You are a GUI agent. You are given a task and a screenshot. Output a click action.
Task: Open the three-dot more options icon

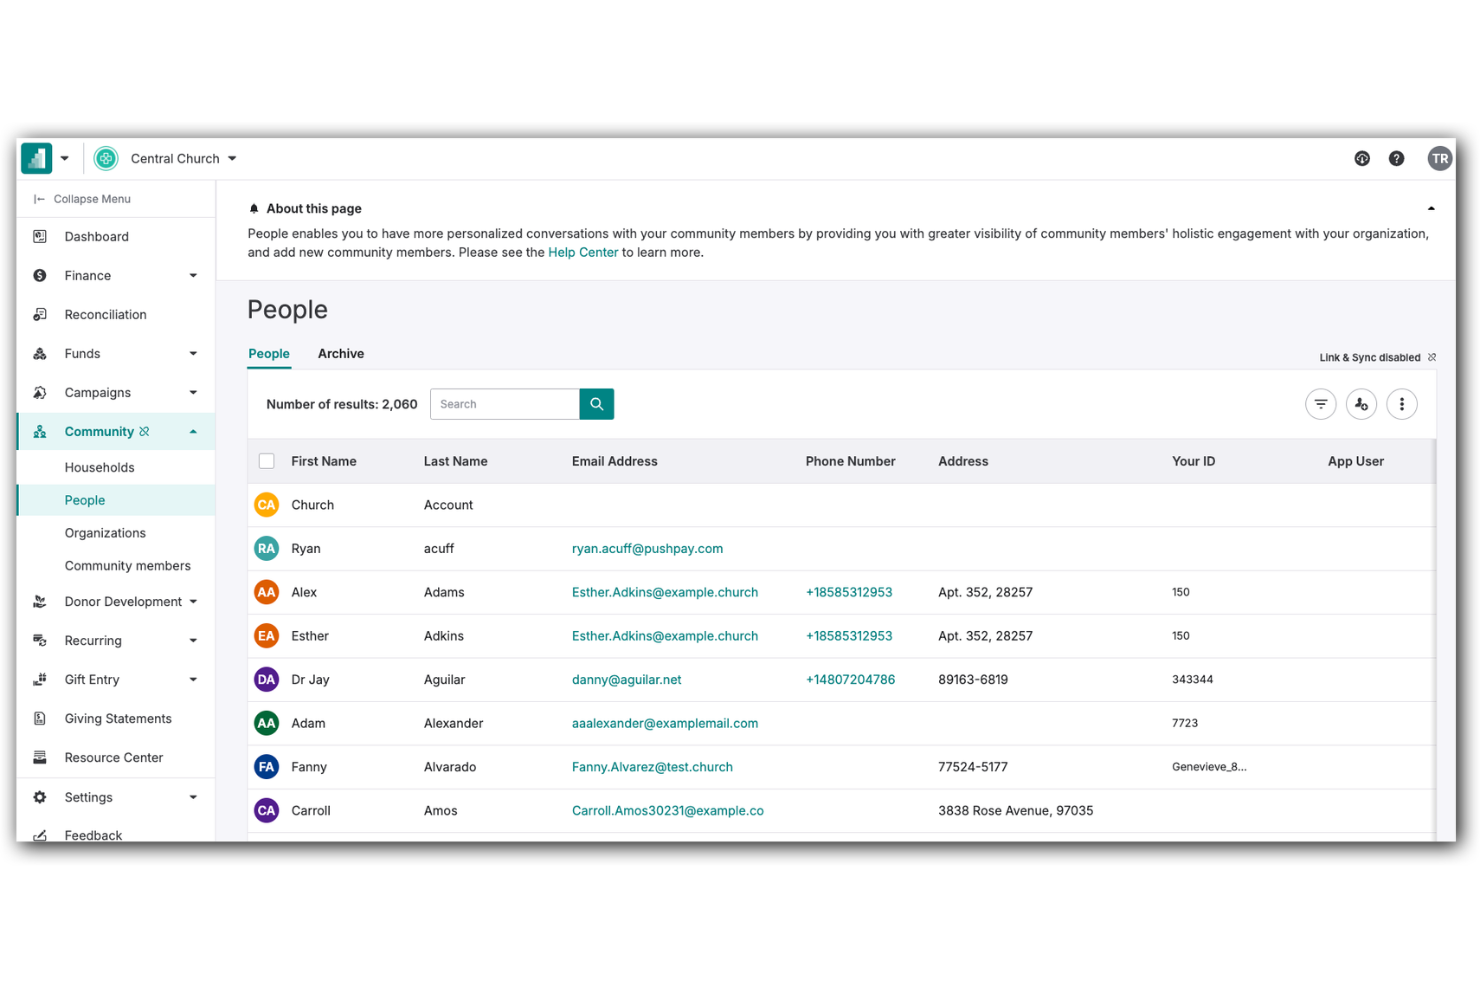coord(1402,404)
